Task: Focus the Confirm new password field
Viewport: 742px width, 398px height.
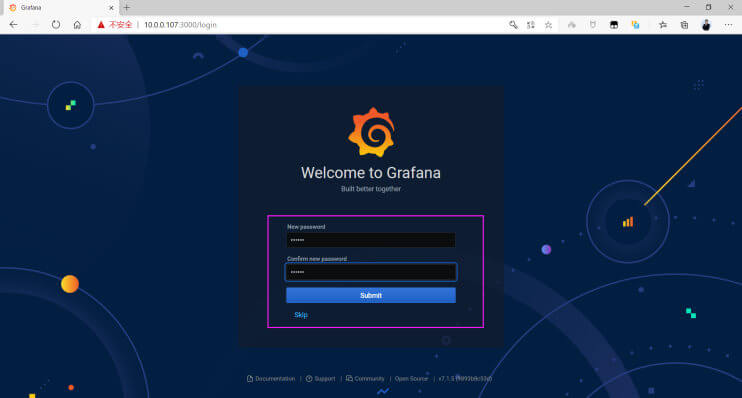Action: [371, 272]
